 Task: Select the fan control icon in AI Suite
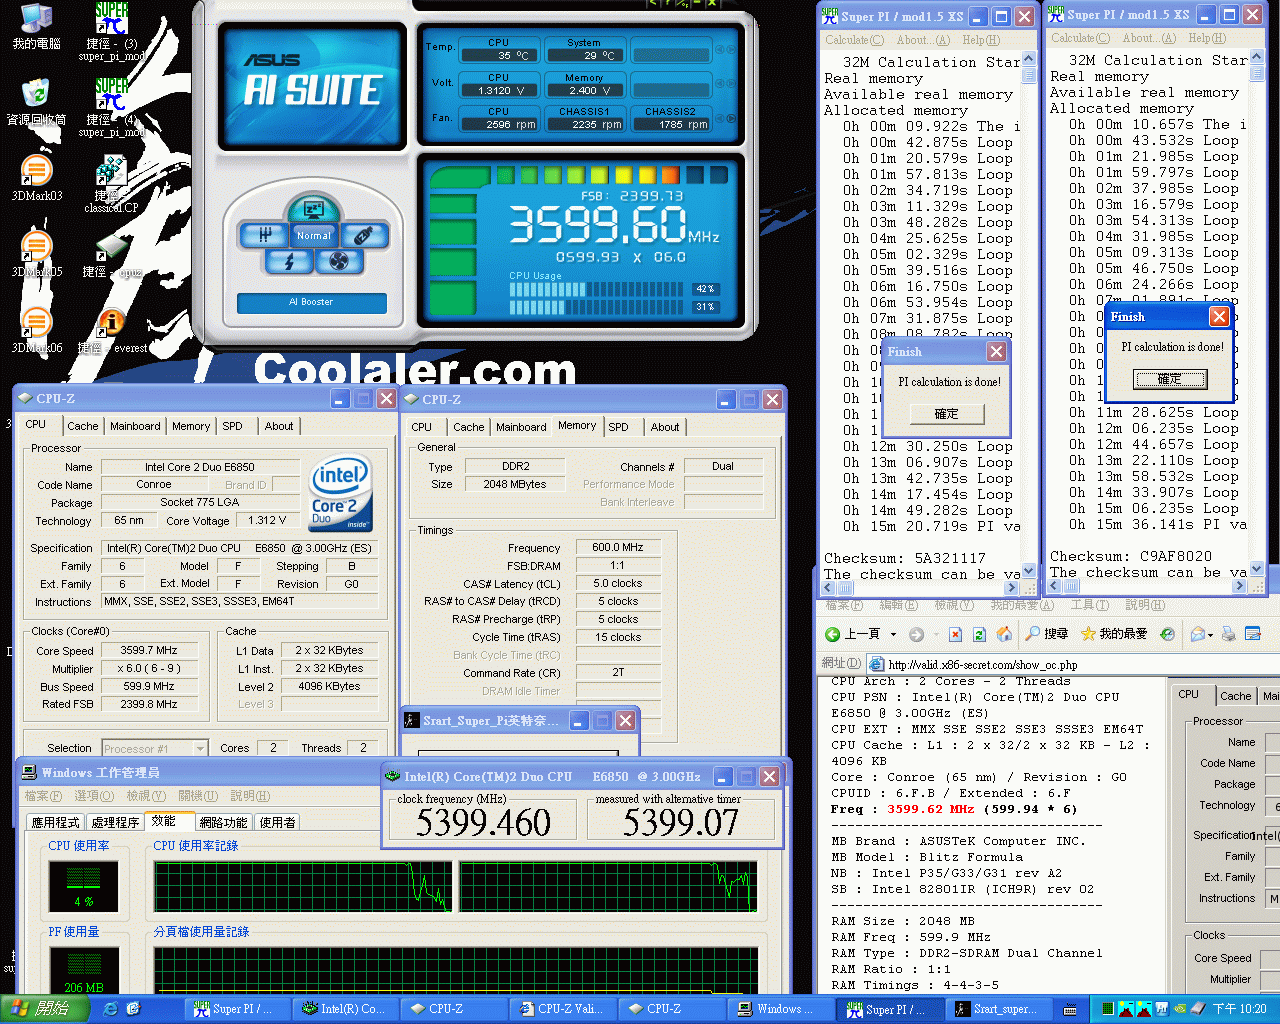point(339,261)
